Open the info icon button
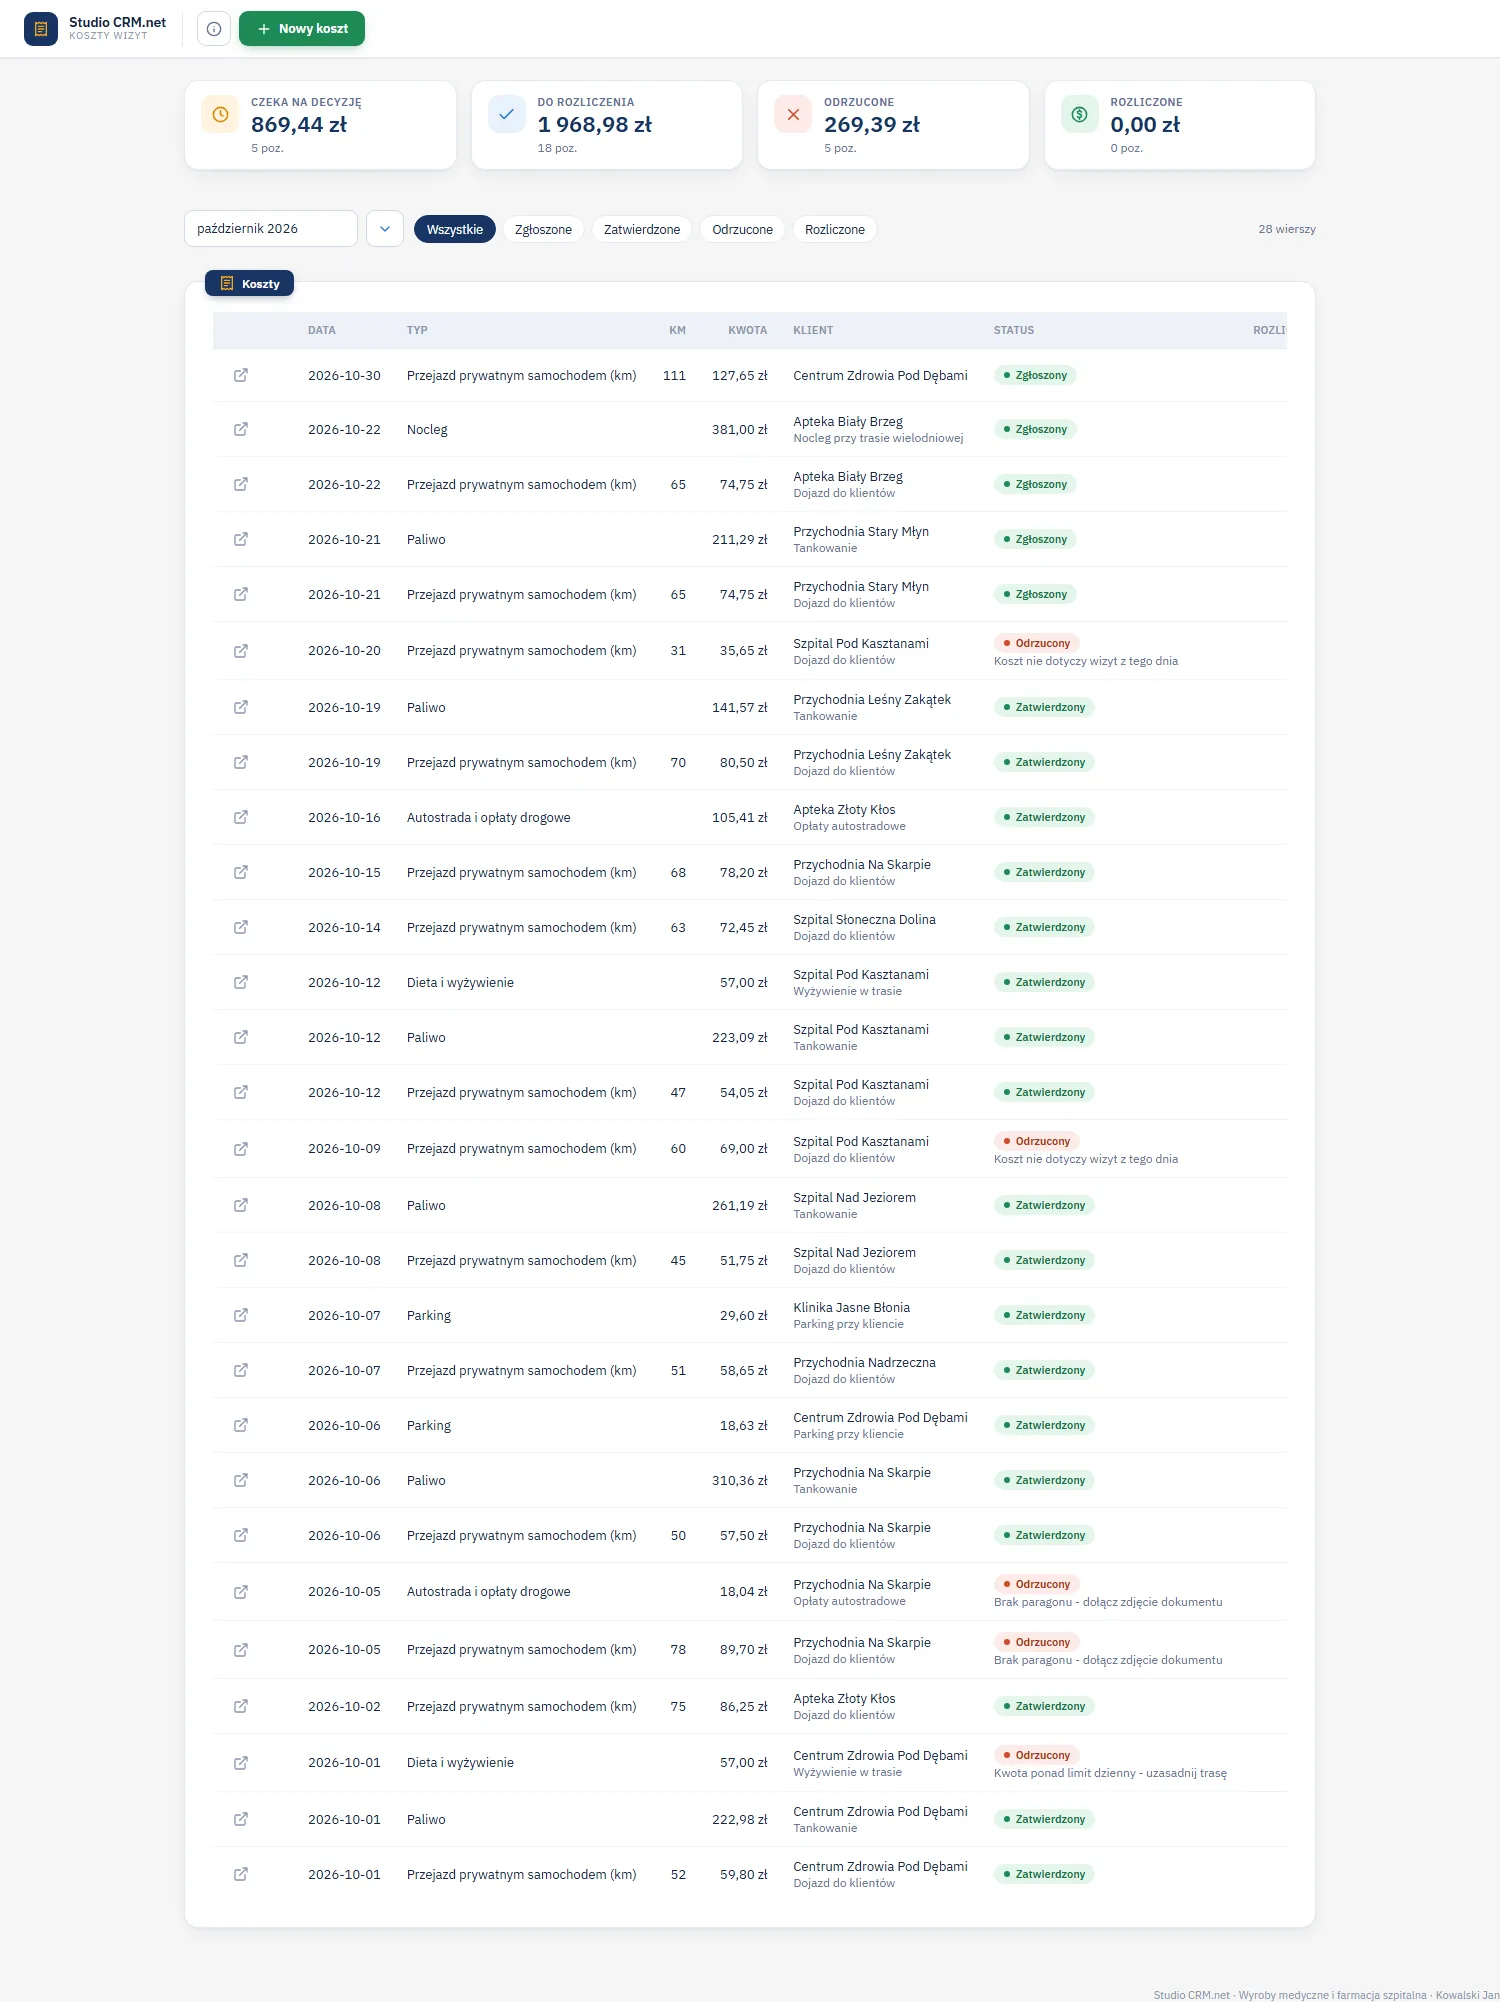Image resolution: width=1500 pixels, height=2002 pixels. click(214, 29)
